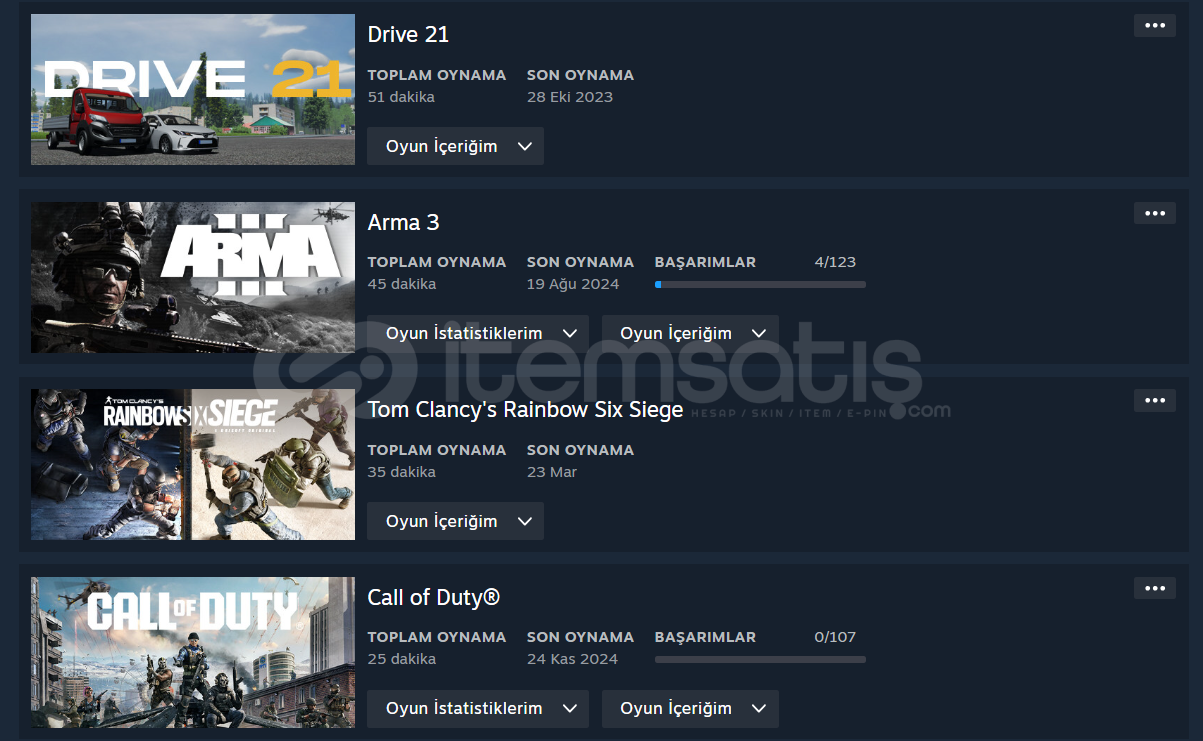The image size is (1203, 741).
Task: Click the Arma 3 achievements progress bar
Action: click(760, 285)
